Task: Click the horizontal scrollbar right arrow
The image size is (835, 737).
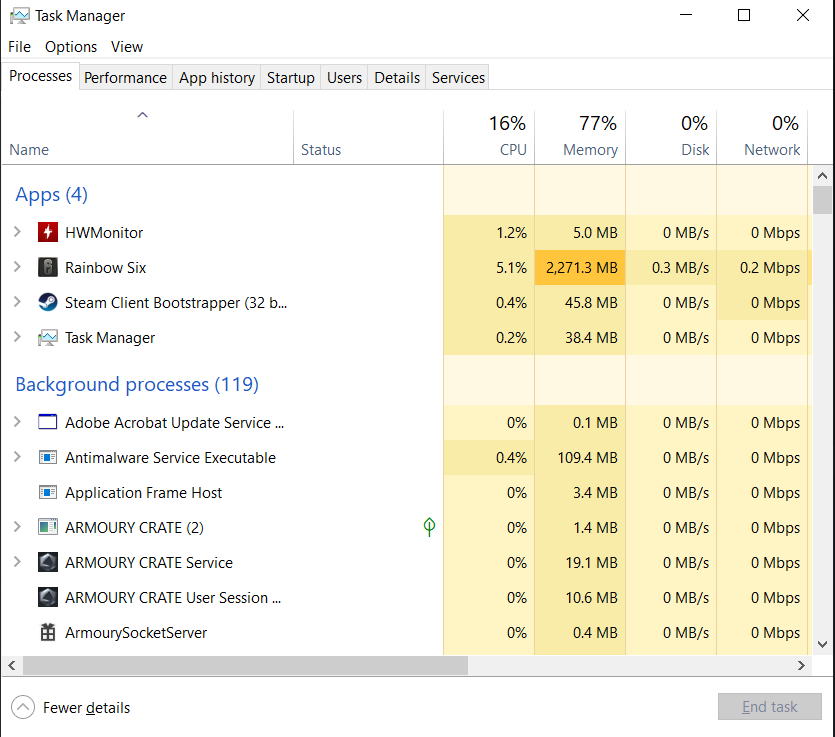Action: coord(801,665)
